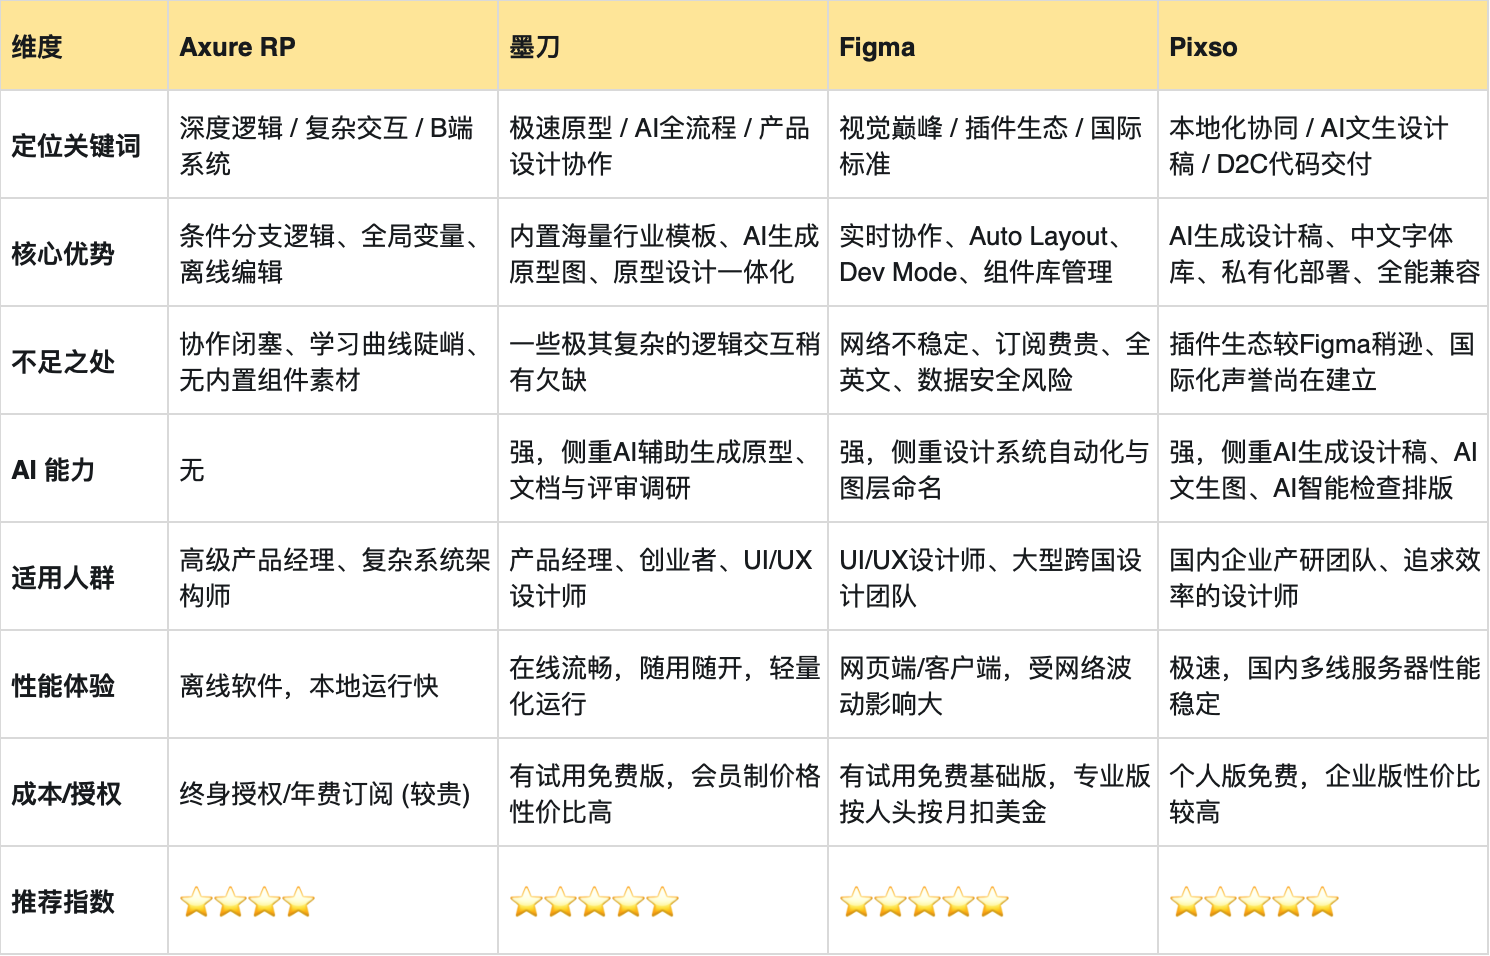Click cell '极速原型 / AI全流程 / 产品设计协作'
The image size is (1490, 956).
663,145
